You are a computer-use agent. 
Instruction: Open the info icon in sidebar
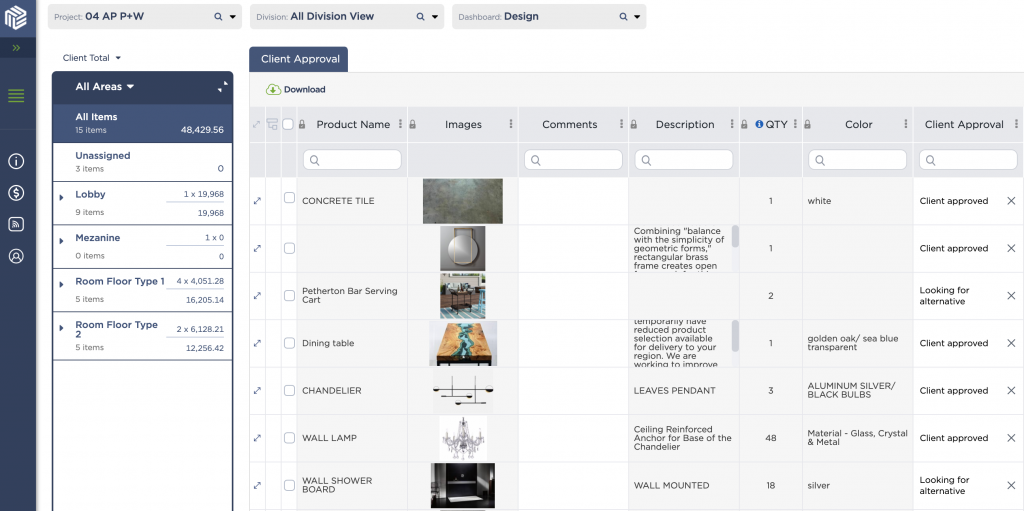pos(16,161)
